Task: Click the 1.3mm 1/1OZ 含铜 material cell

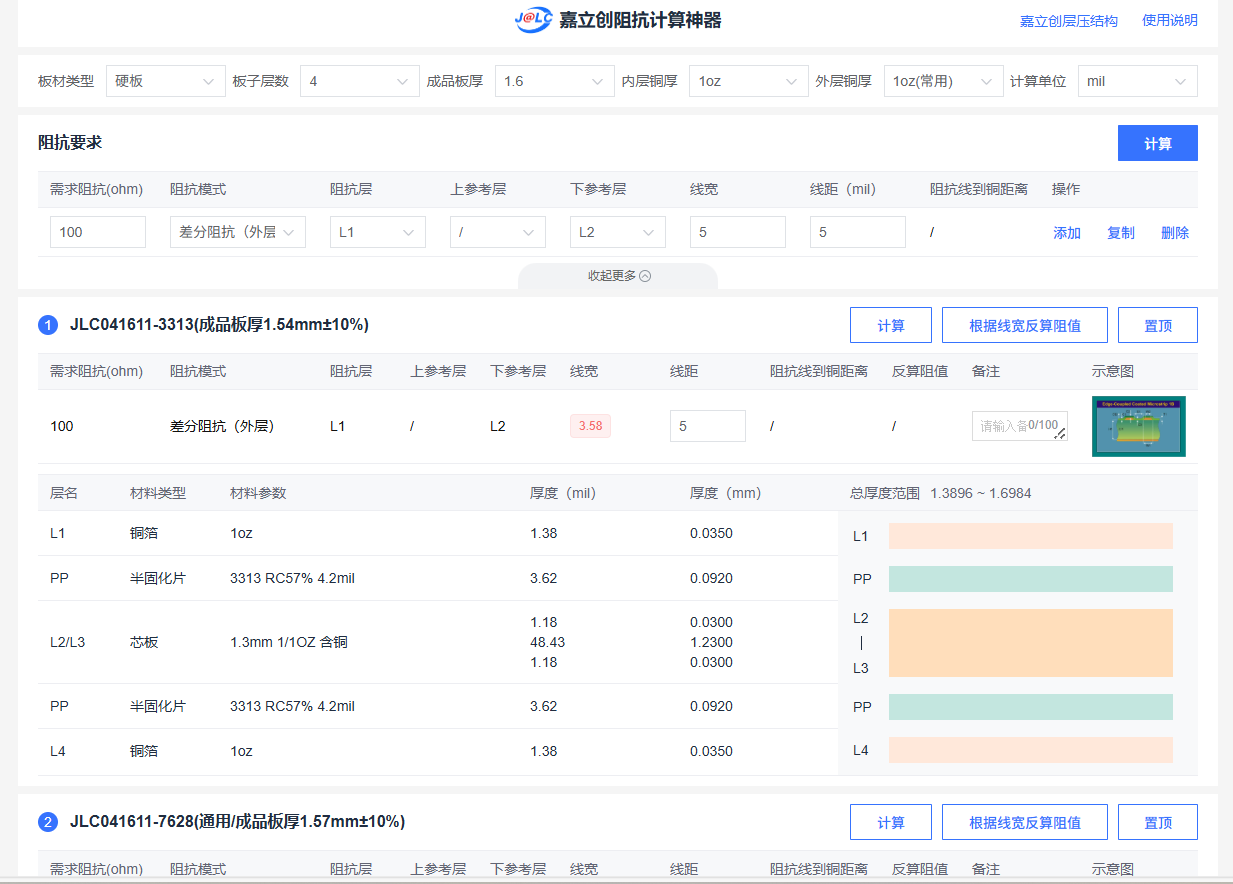Action: [289, 642]
